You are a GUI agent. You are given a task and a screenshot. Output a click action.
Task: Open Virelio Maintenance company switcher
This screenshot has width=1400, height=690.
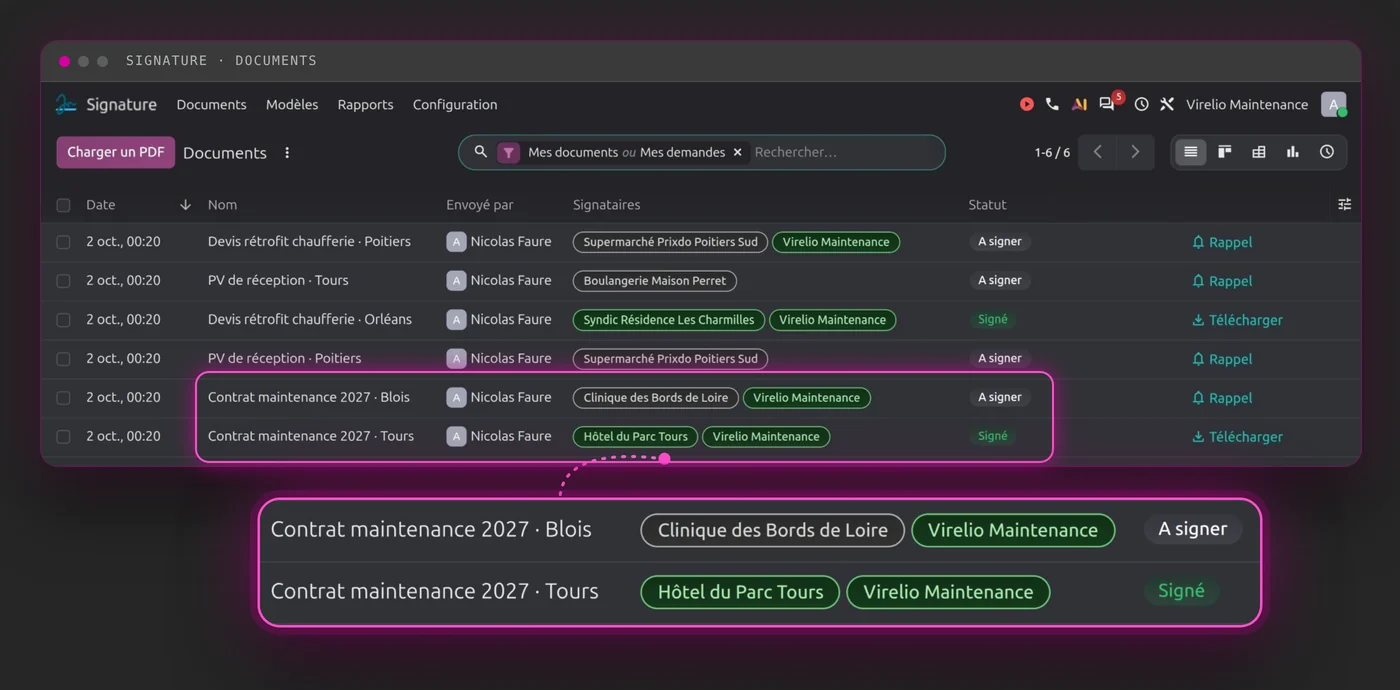tap(1246, 104)
